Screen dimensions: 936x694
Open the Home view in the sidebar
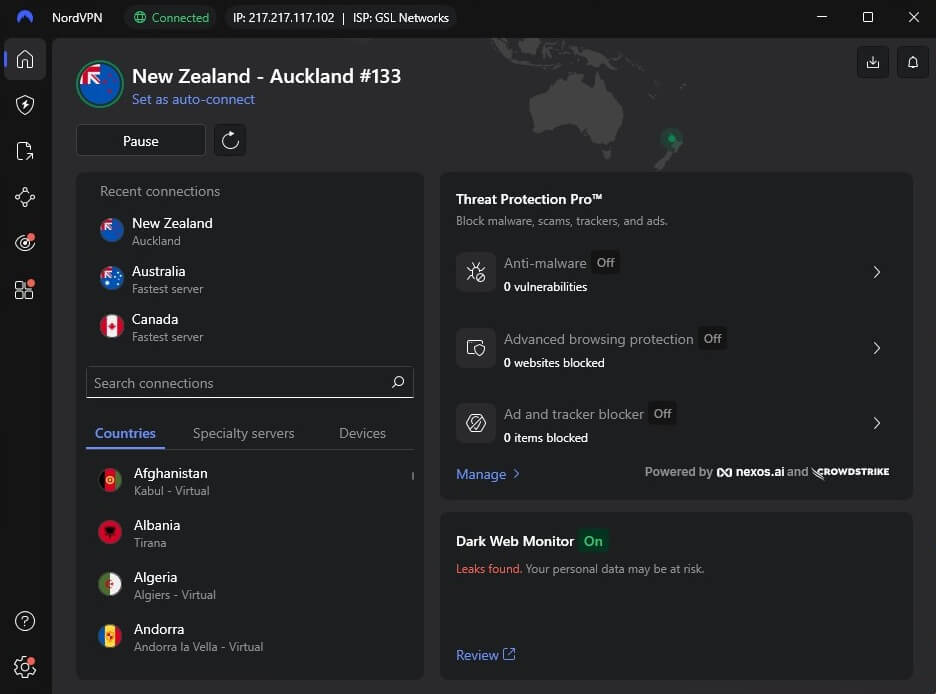[25, 59]
